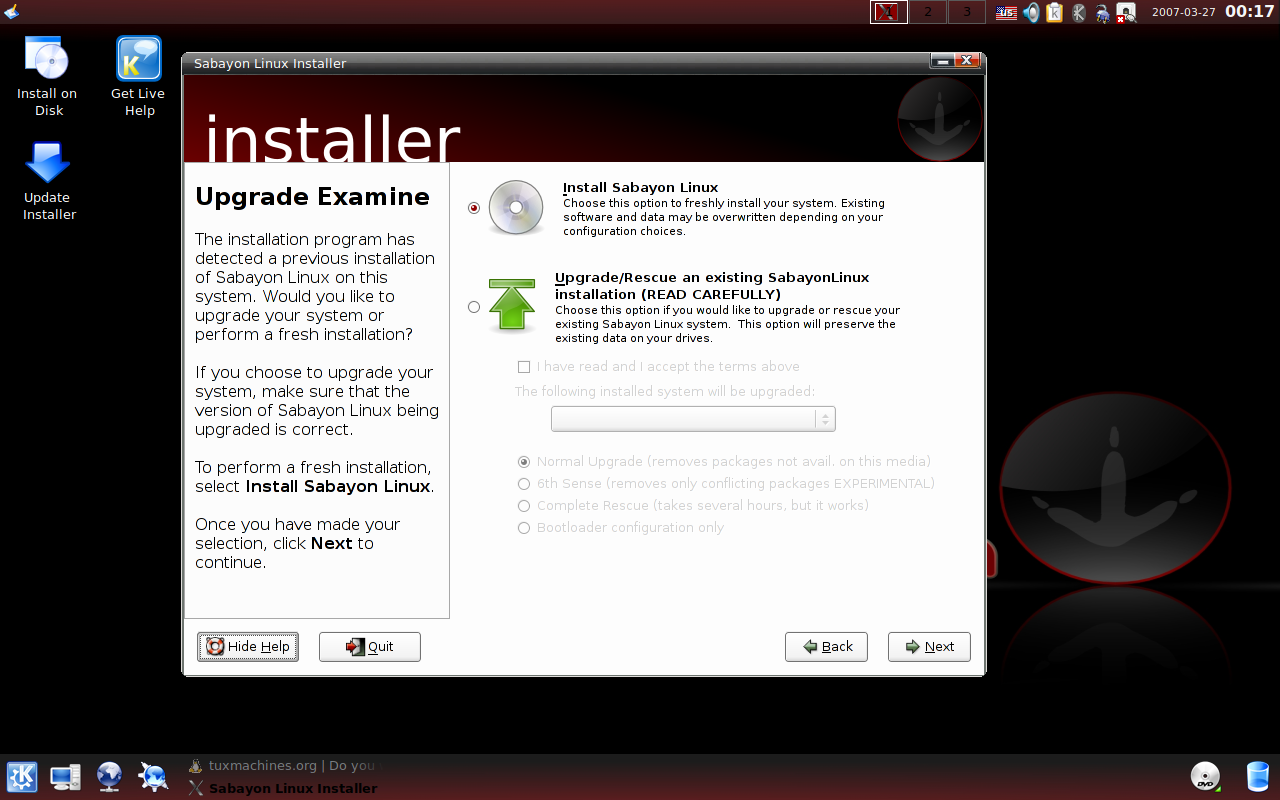The image size is (1280, 800).
Task: Open the DVD media icon in the panel
Action: (x=1205, y=777)
